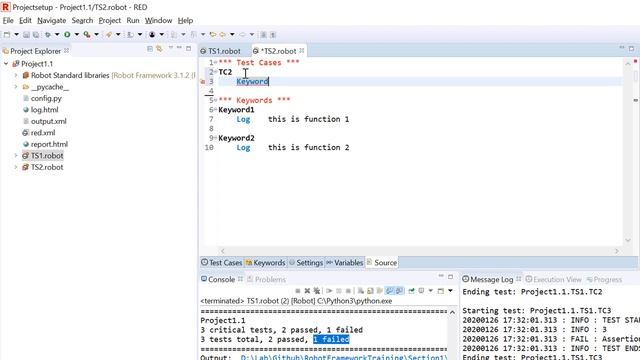Viewport: 640px width, 360px height.
Task: Open the Edit menu
Action: tap(25, 20)
